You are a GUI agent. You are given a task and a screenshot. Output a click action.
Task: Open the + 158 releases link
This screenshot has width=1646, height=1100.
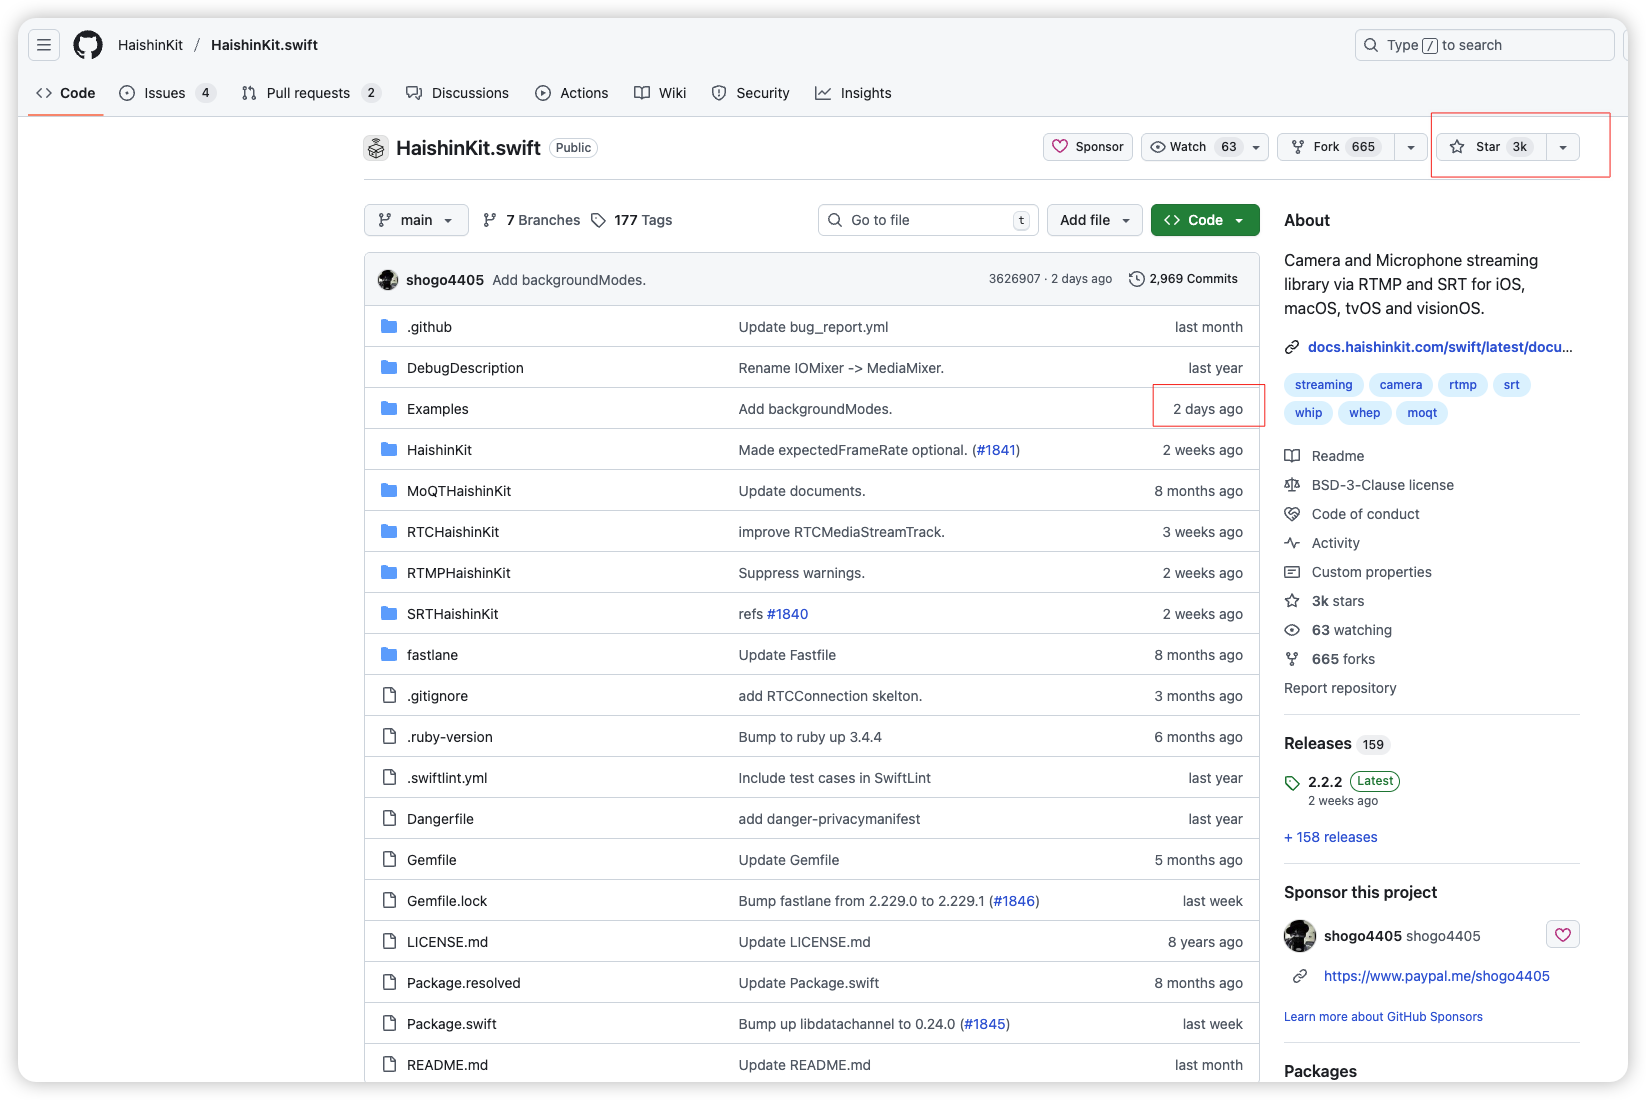click(1331, 837)
